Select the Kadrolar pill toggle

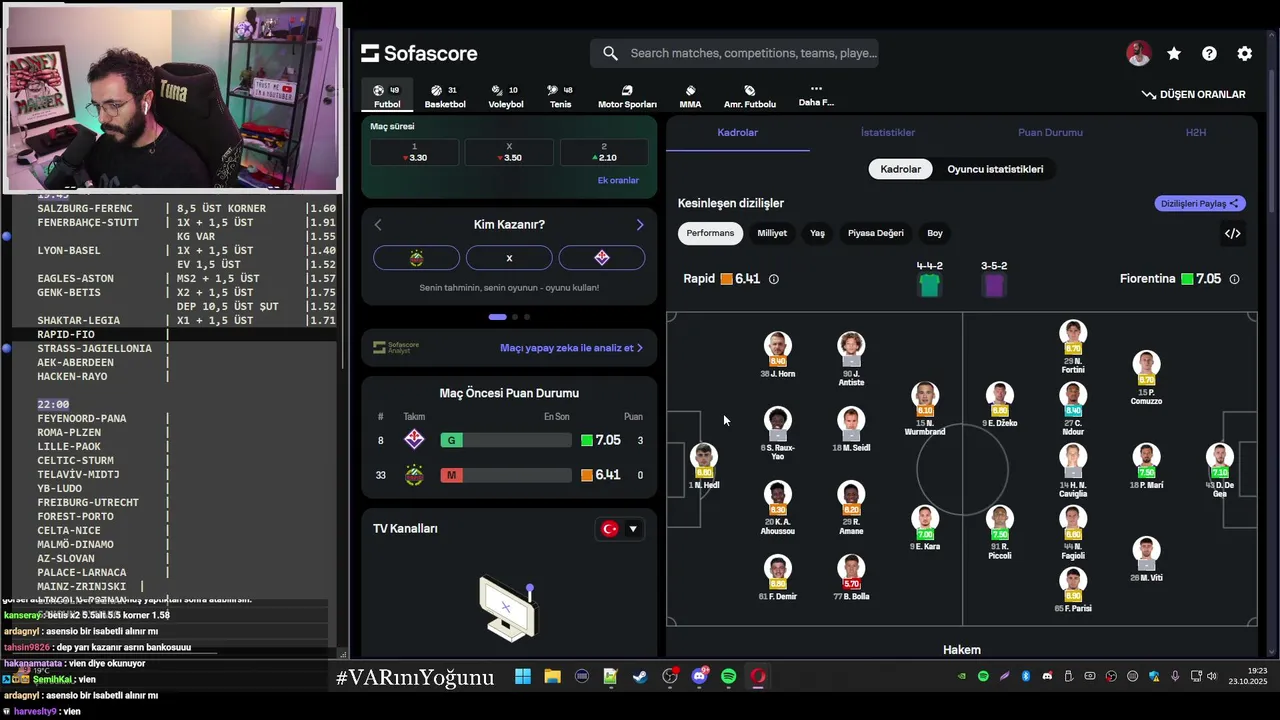pyautogui.click(x=900, y=169)
